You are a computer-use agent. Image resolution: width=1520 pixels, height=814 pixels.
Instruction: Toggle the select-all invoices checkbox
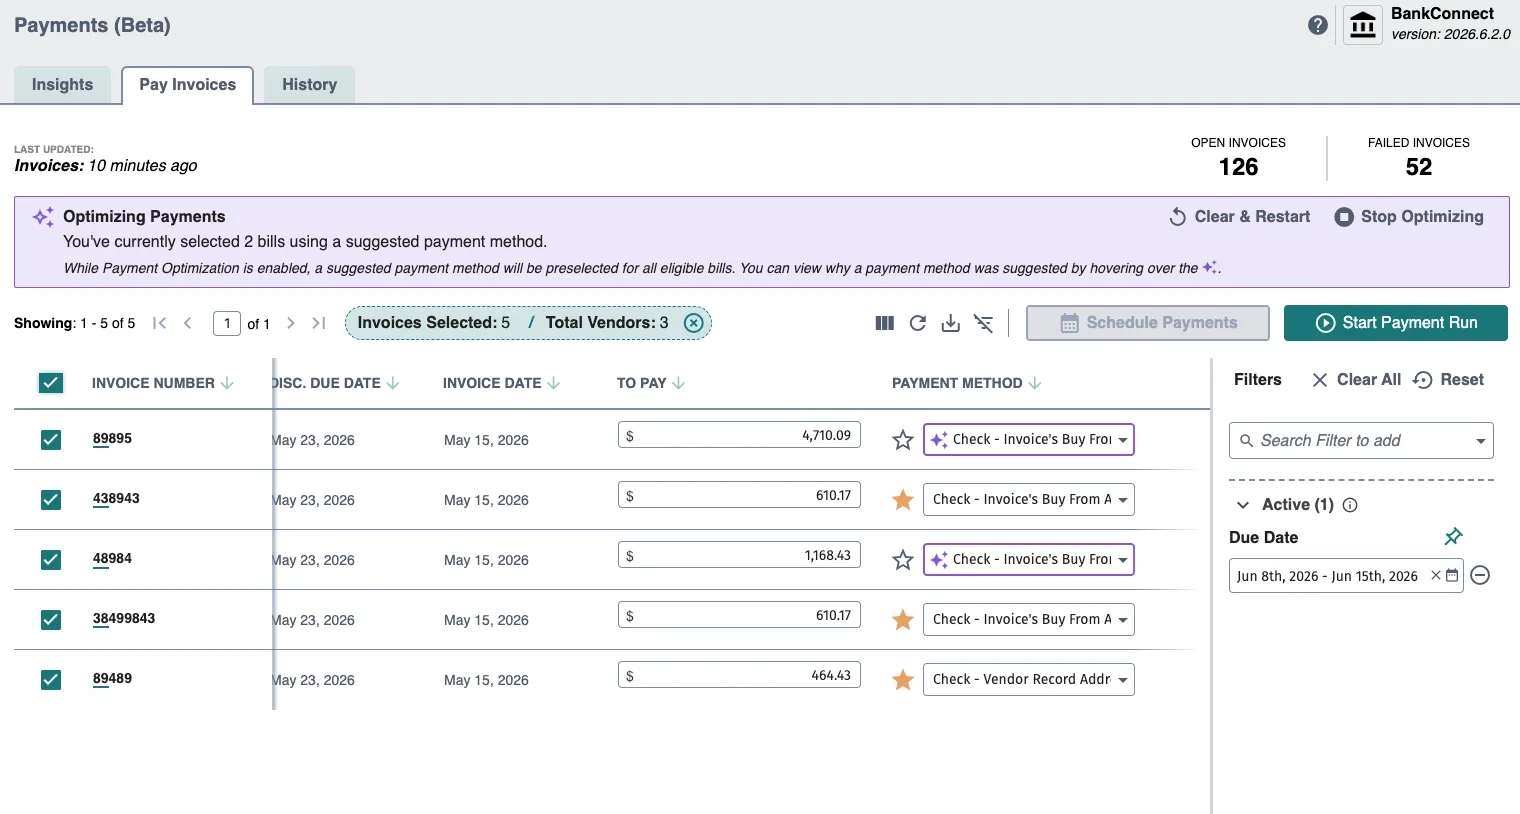click(x=51, y=383)
